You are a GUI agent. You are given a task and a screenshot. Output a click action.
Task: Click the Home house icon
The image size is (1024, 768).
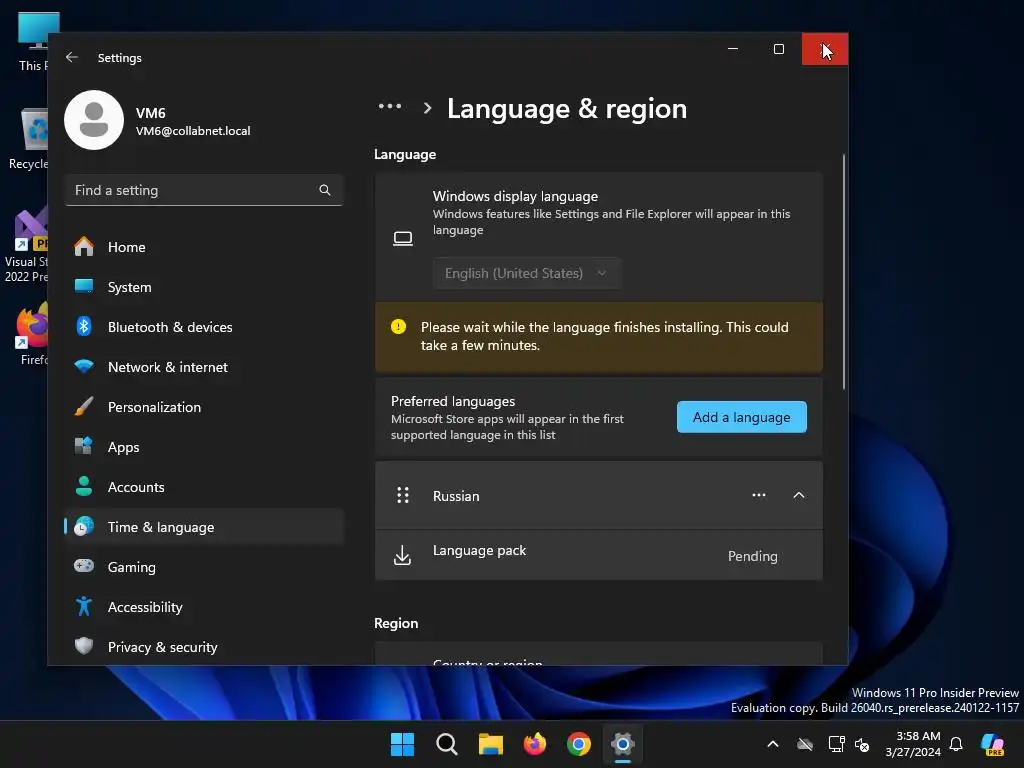[x=84, y=246]
